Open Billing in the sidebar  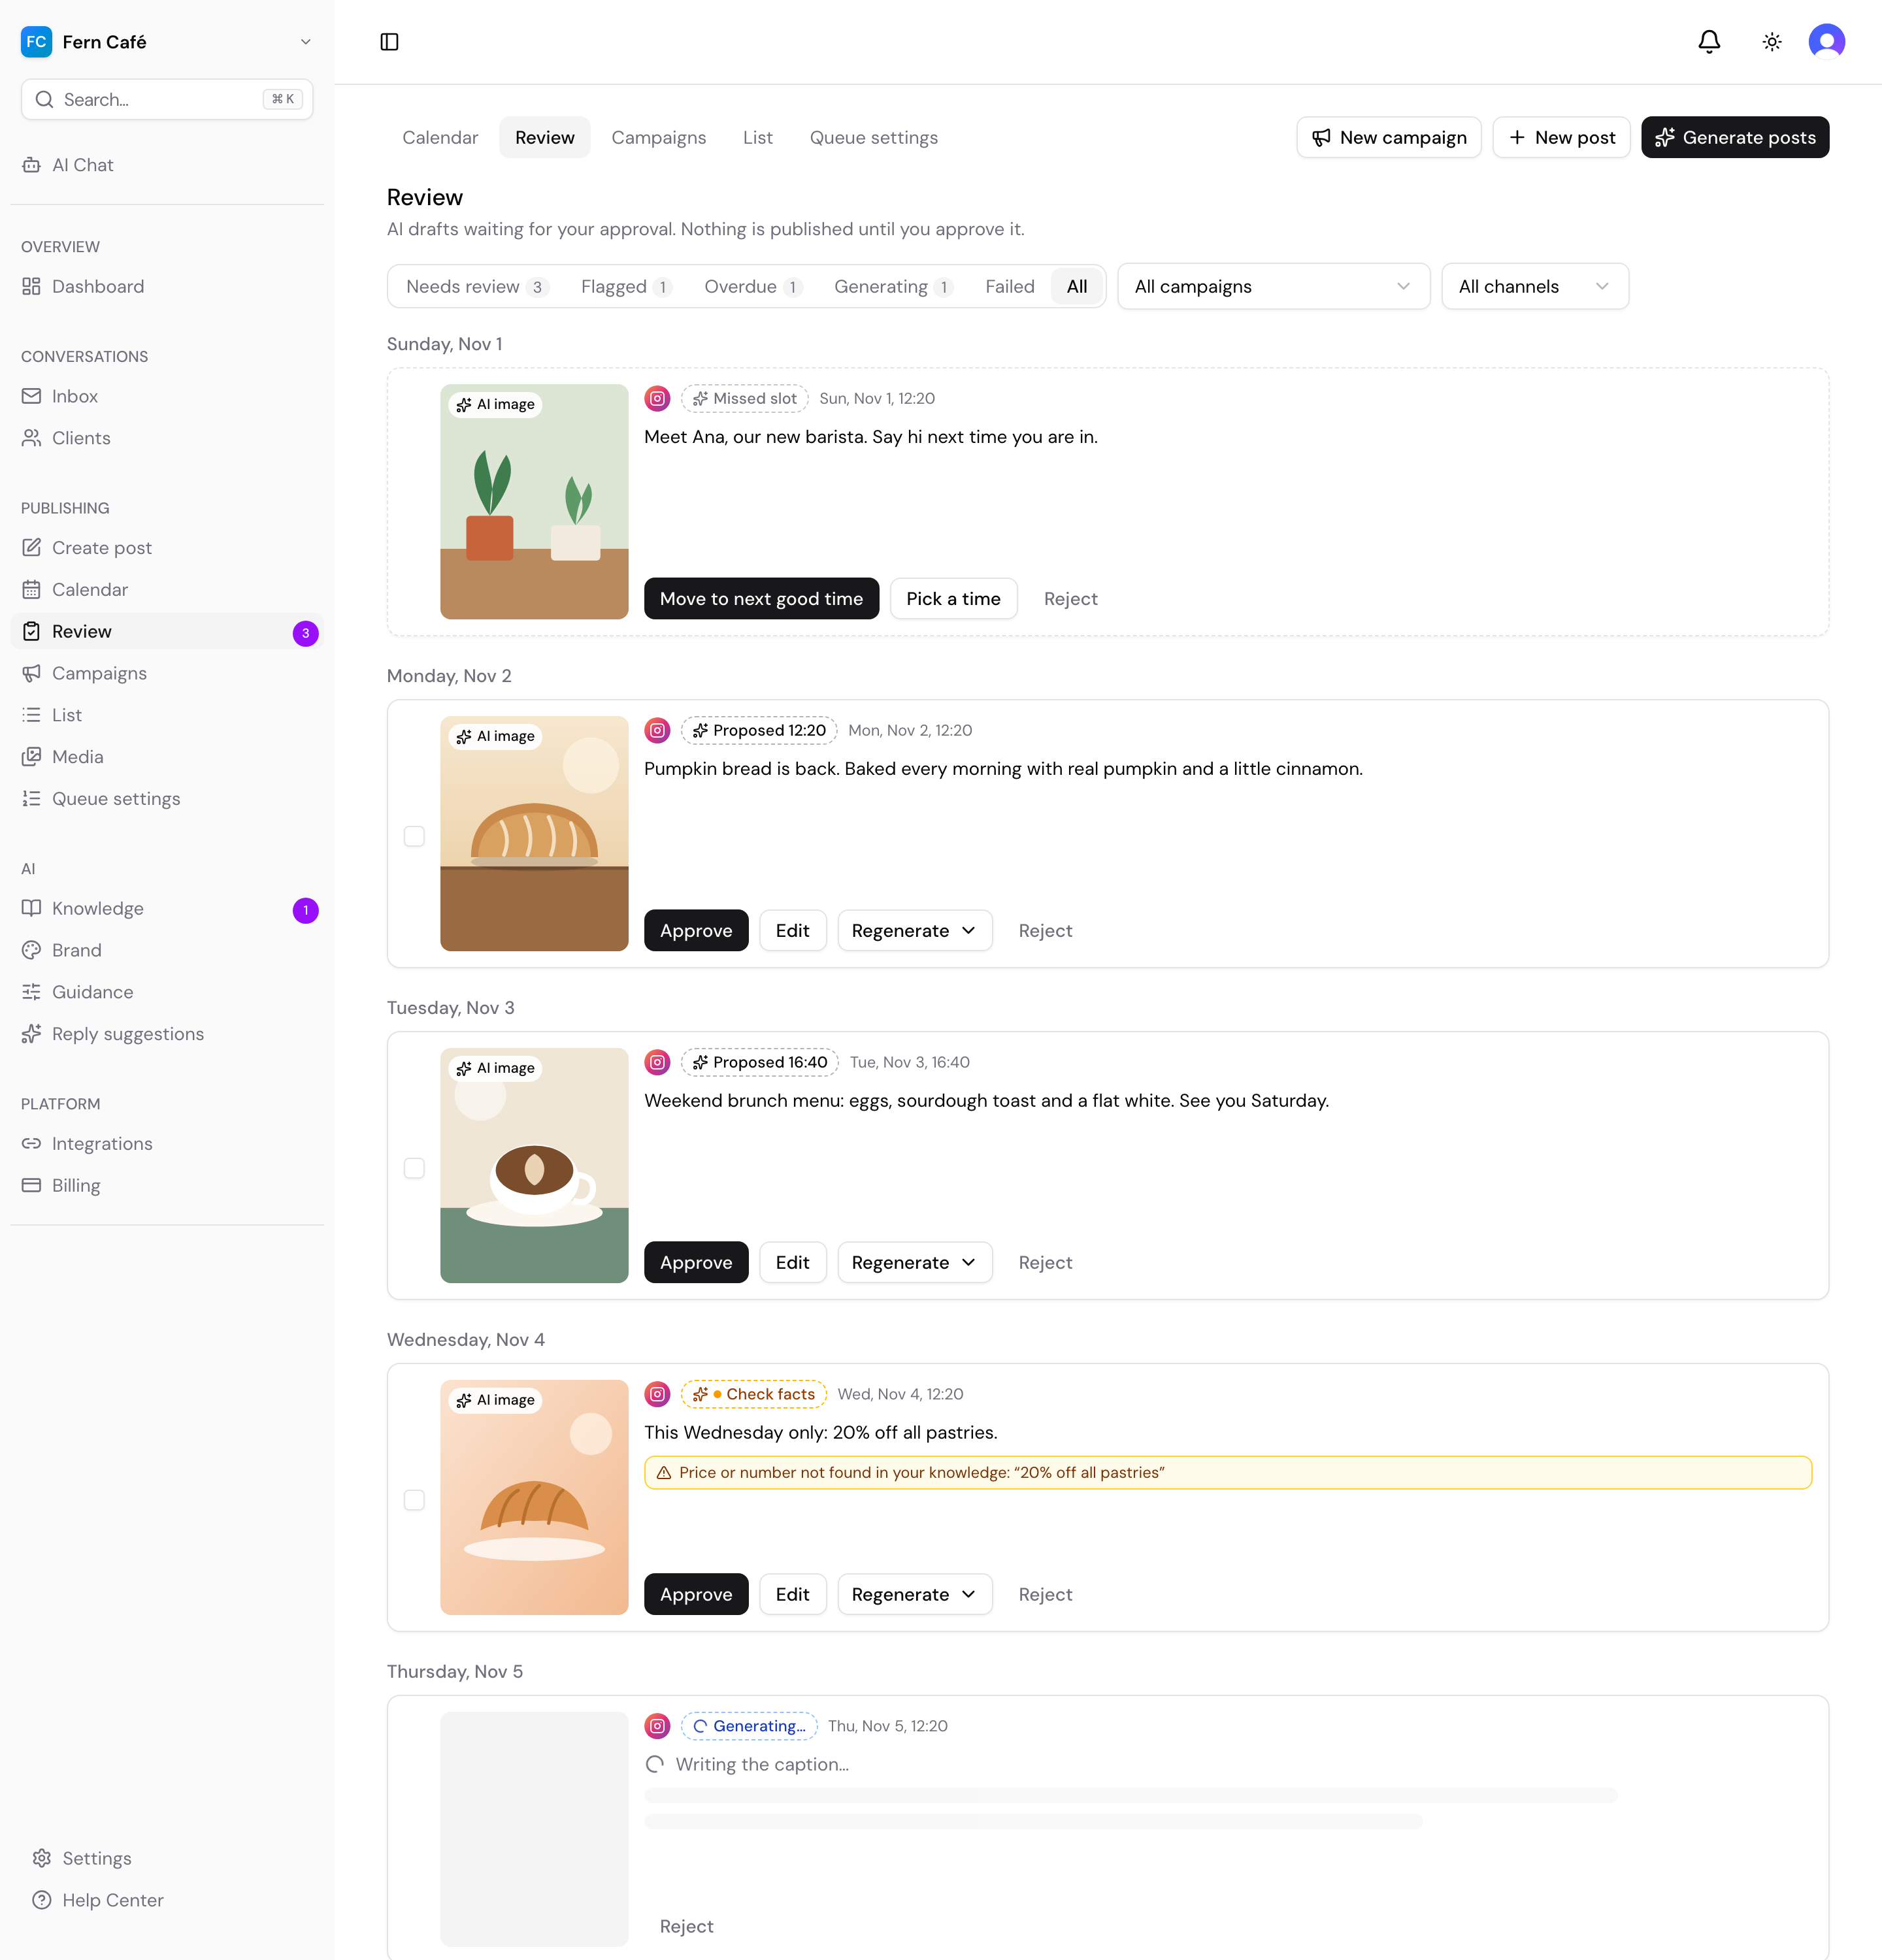click(167, 1186)
